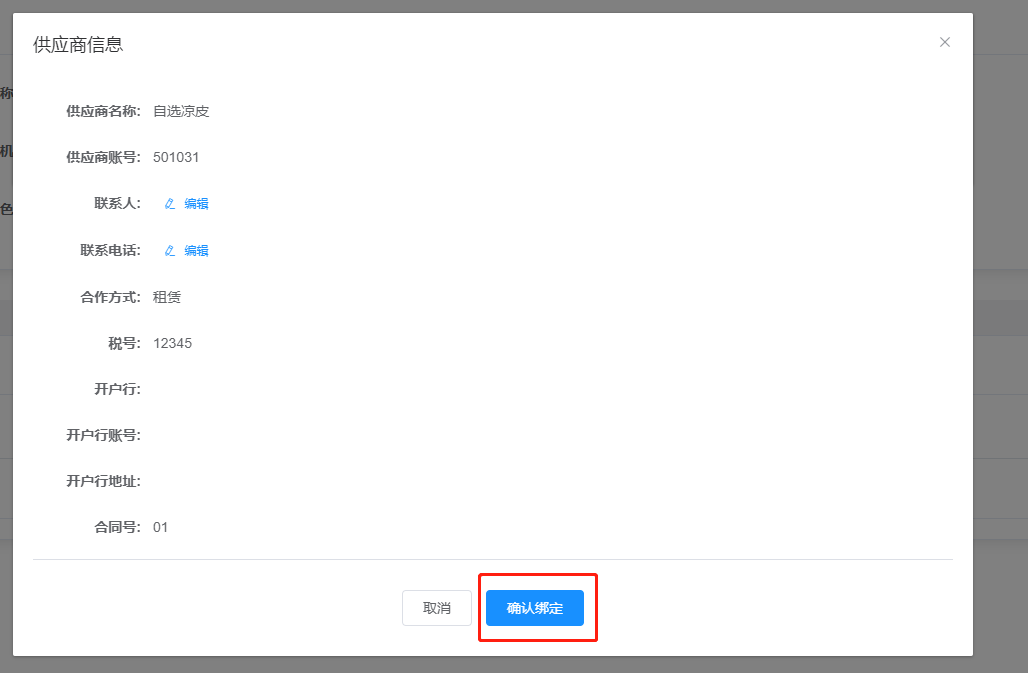1028x673 pixels.
Task: Click the 合作方式 field label
Action: [110, 298]
